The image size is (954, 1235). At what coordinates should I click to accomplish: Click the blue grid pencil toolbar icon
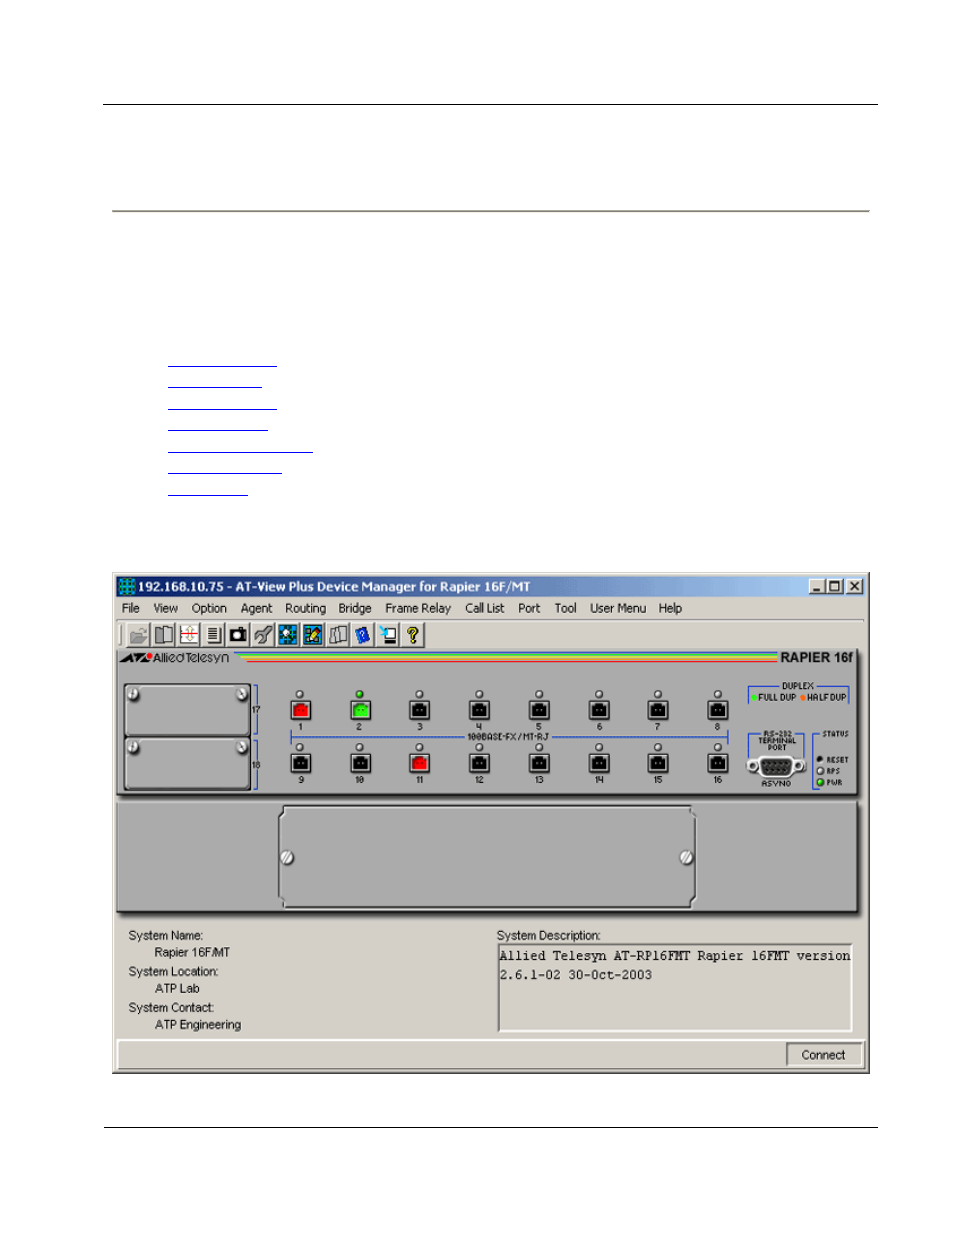coord(314,635)
